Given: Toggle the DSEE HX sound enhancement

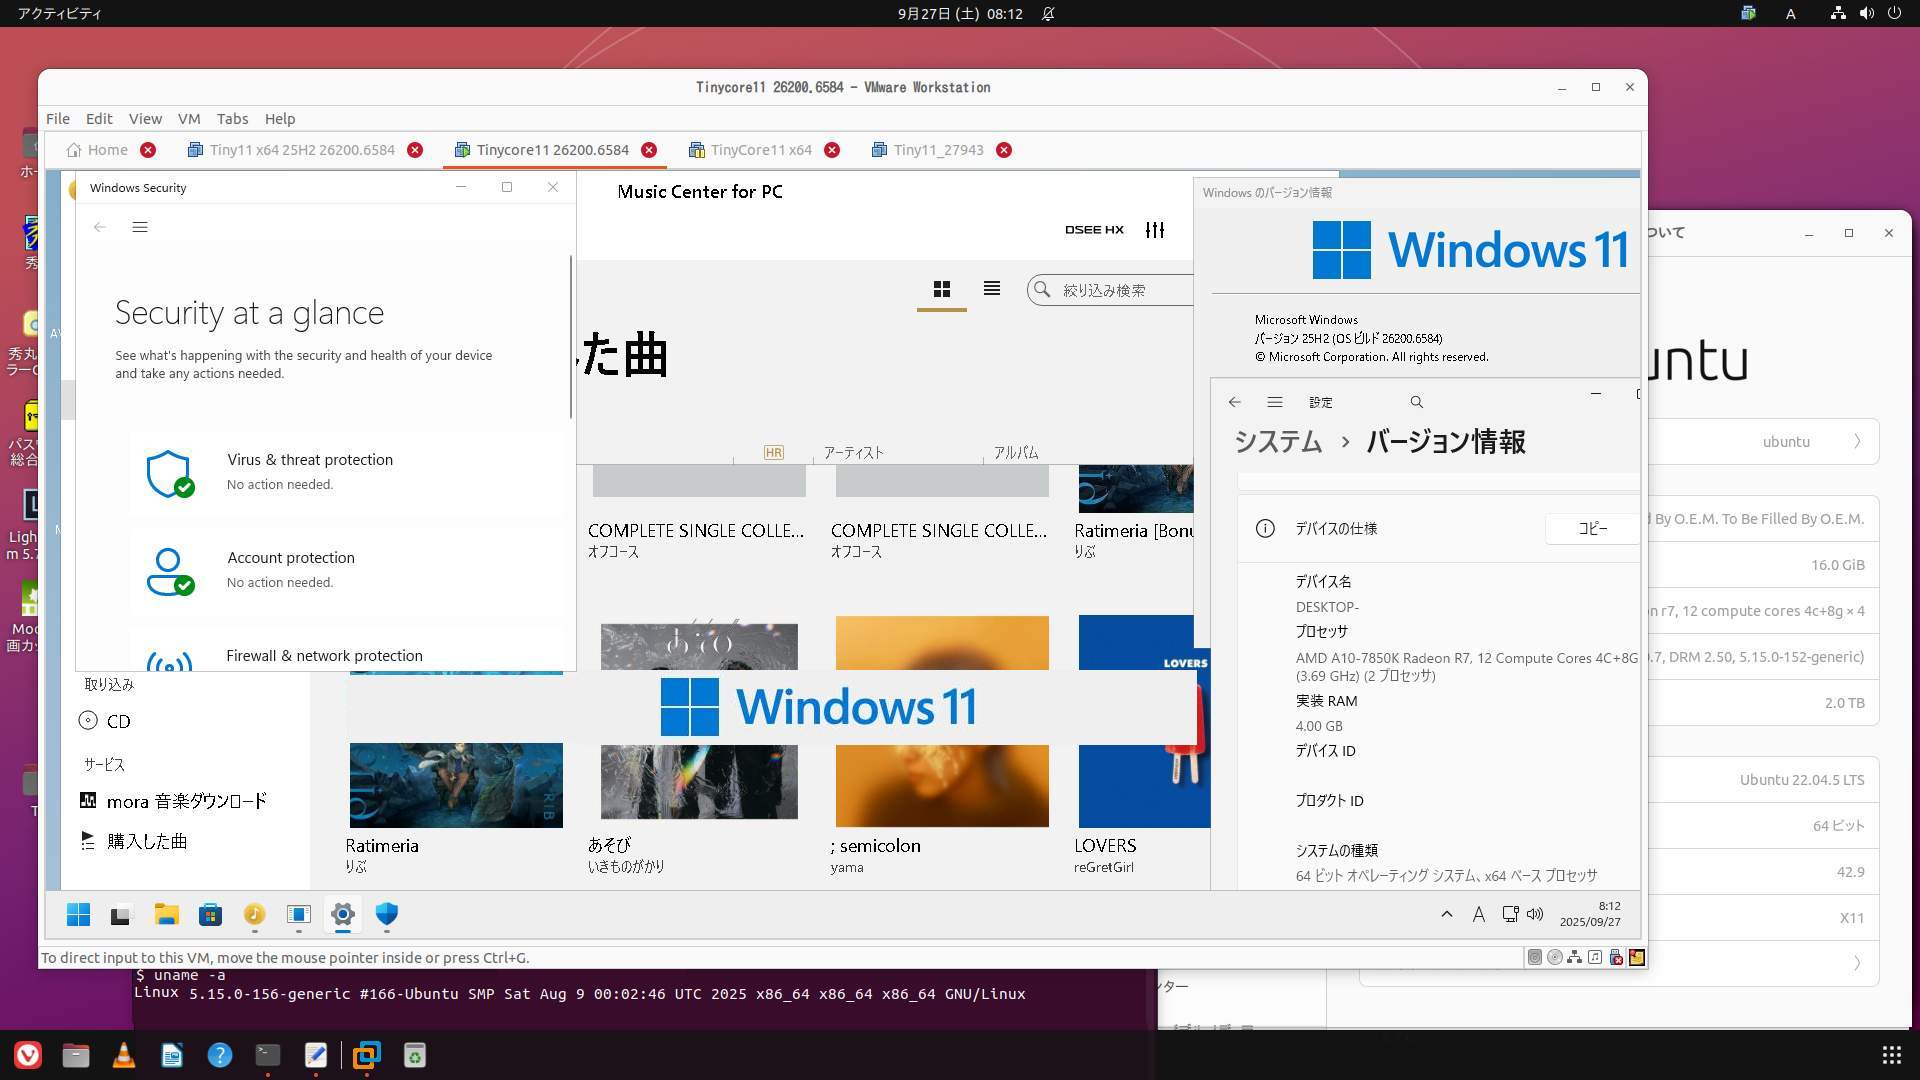Looking at the screenshot, I should click(x=1094, y=230).
